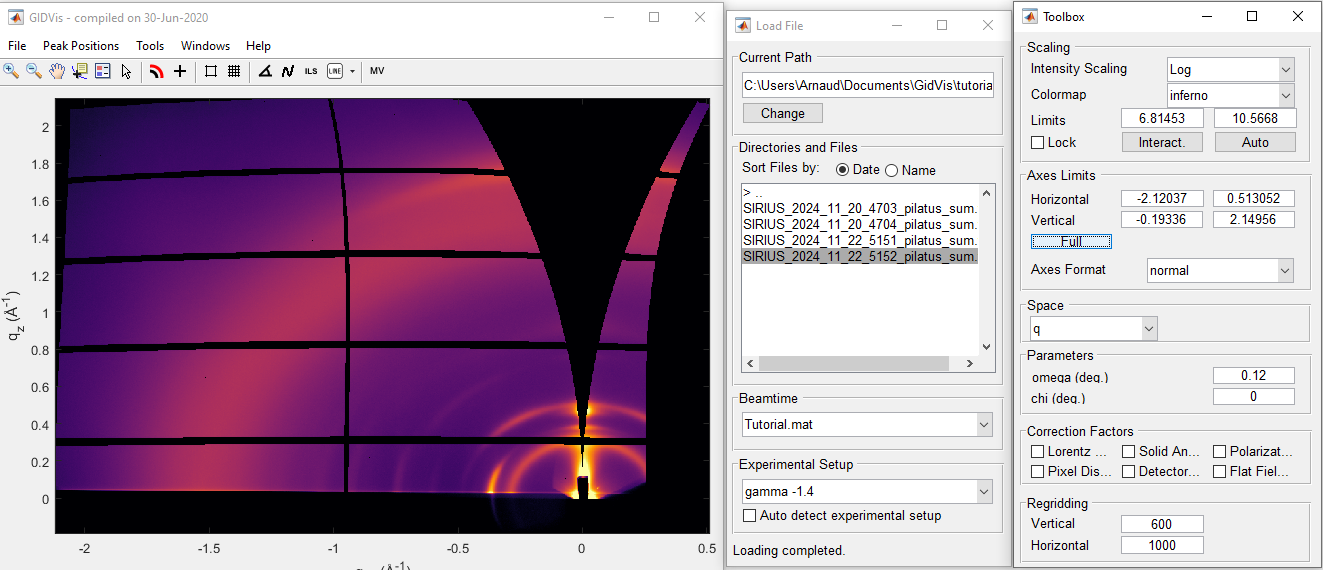Enable the Pixel Distance correction checkbox
The image size is (1323, 570).
coord(1038,471)
